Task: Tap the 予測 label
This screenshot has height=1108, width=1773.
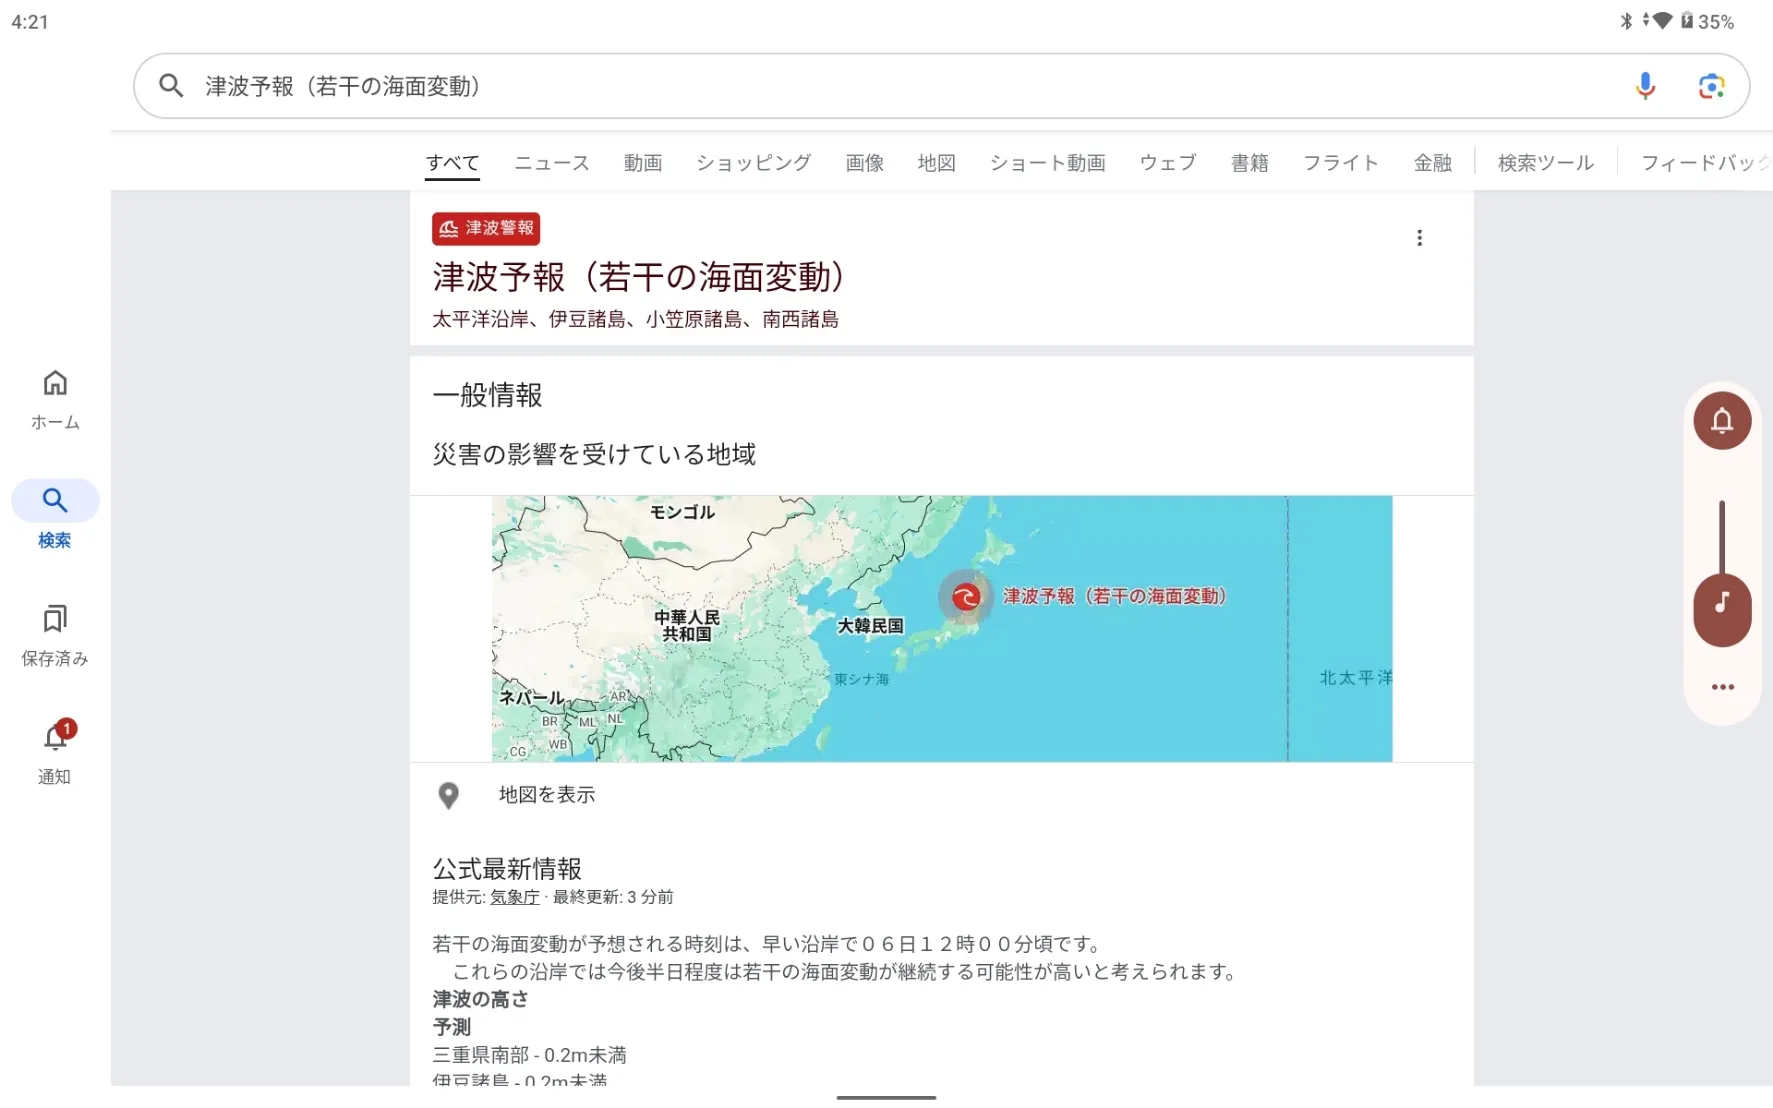Action: [x=451, y=1027]
